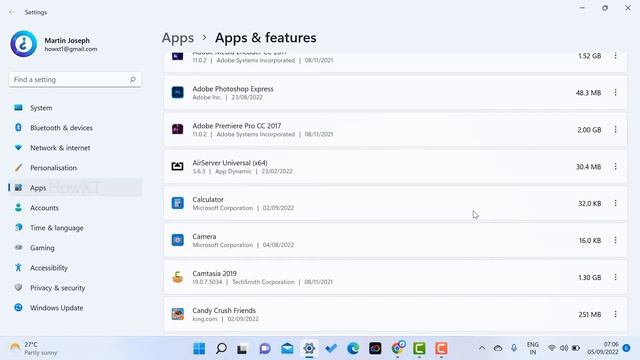Open three-dot menu for the 1.52 GB app
The image size is (640, 360).
coord(615,56)
